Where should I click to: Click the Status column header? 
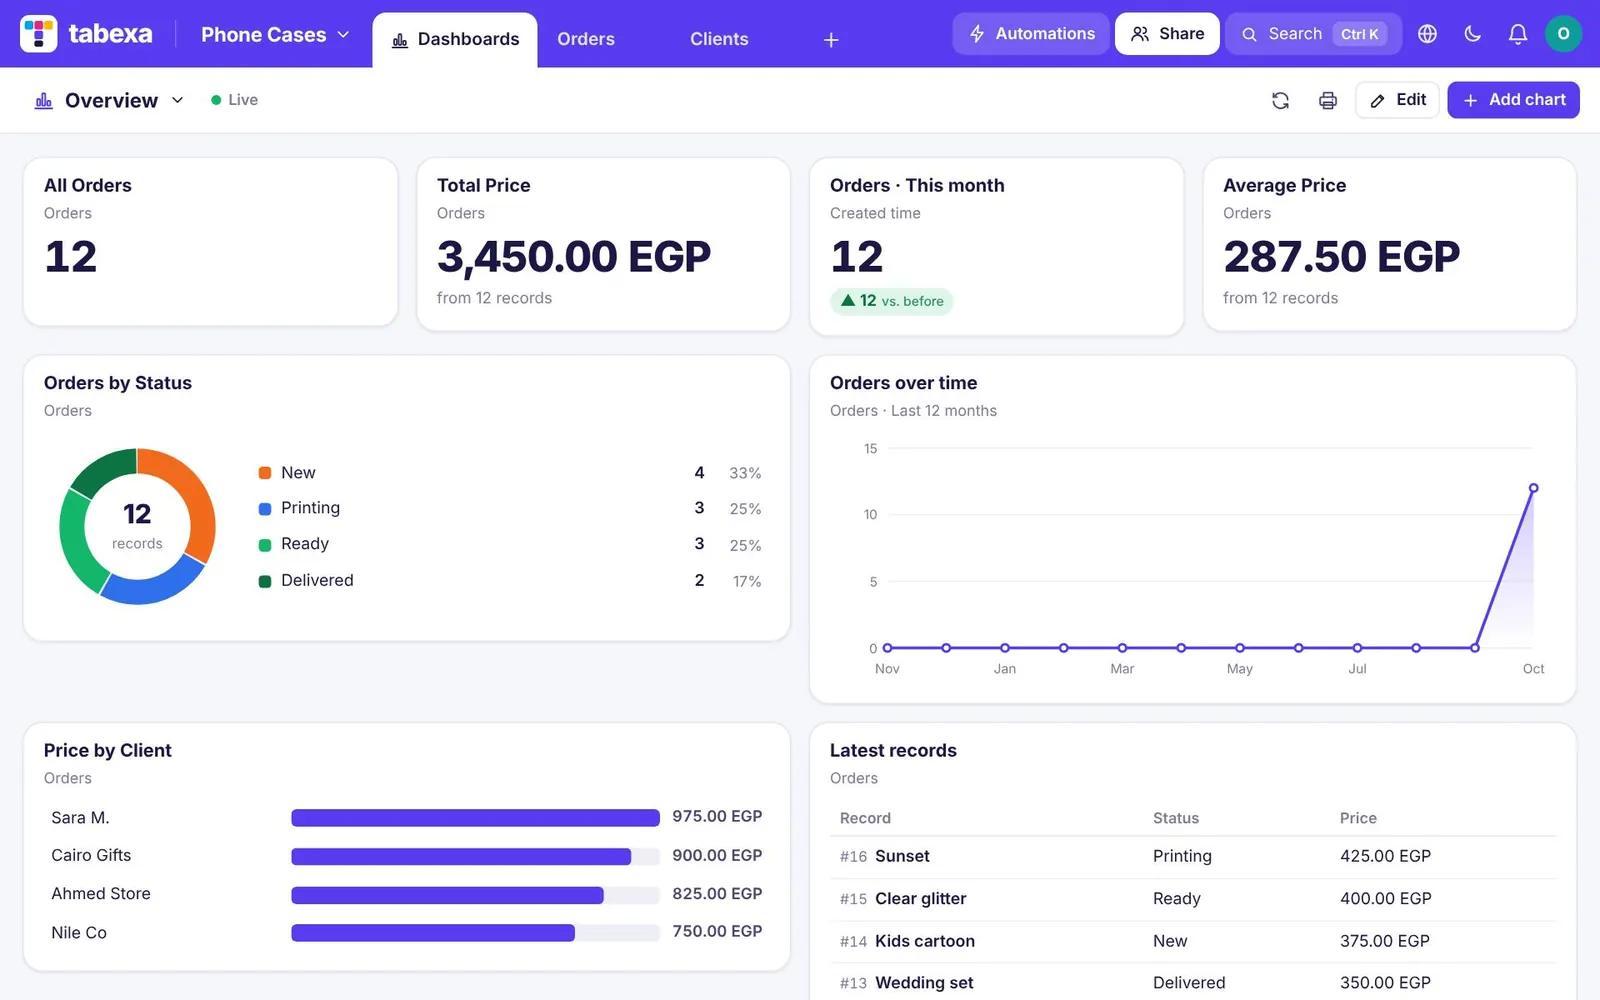[1175, 818]
